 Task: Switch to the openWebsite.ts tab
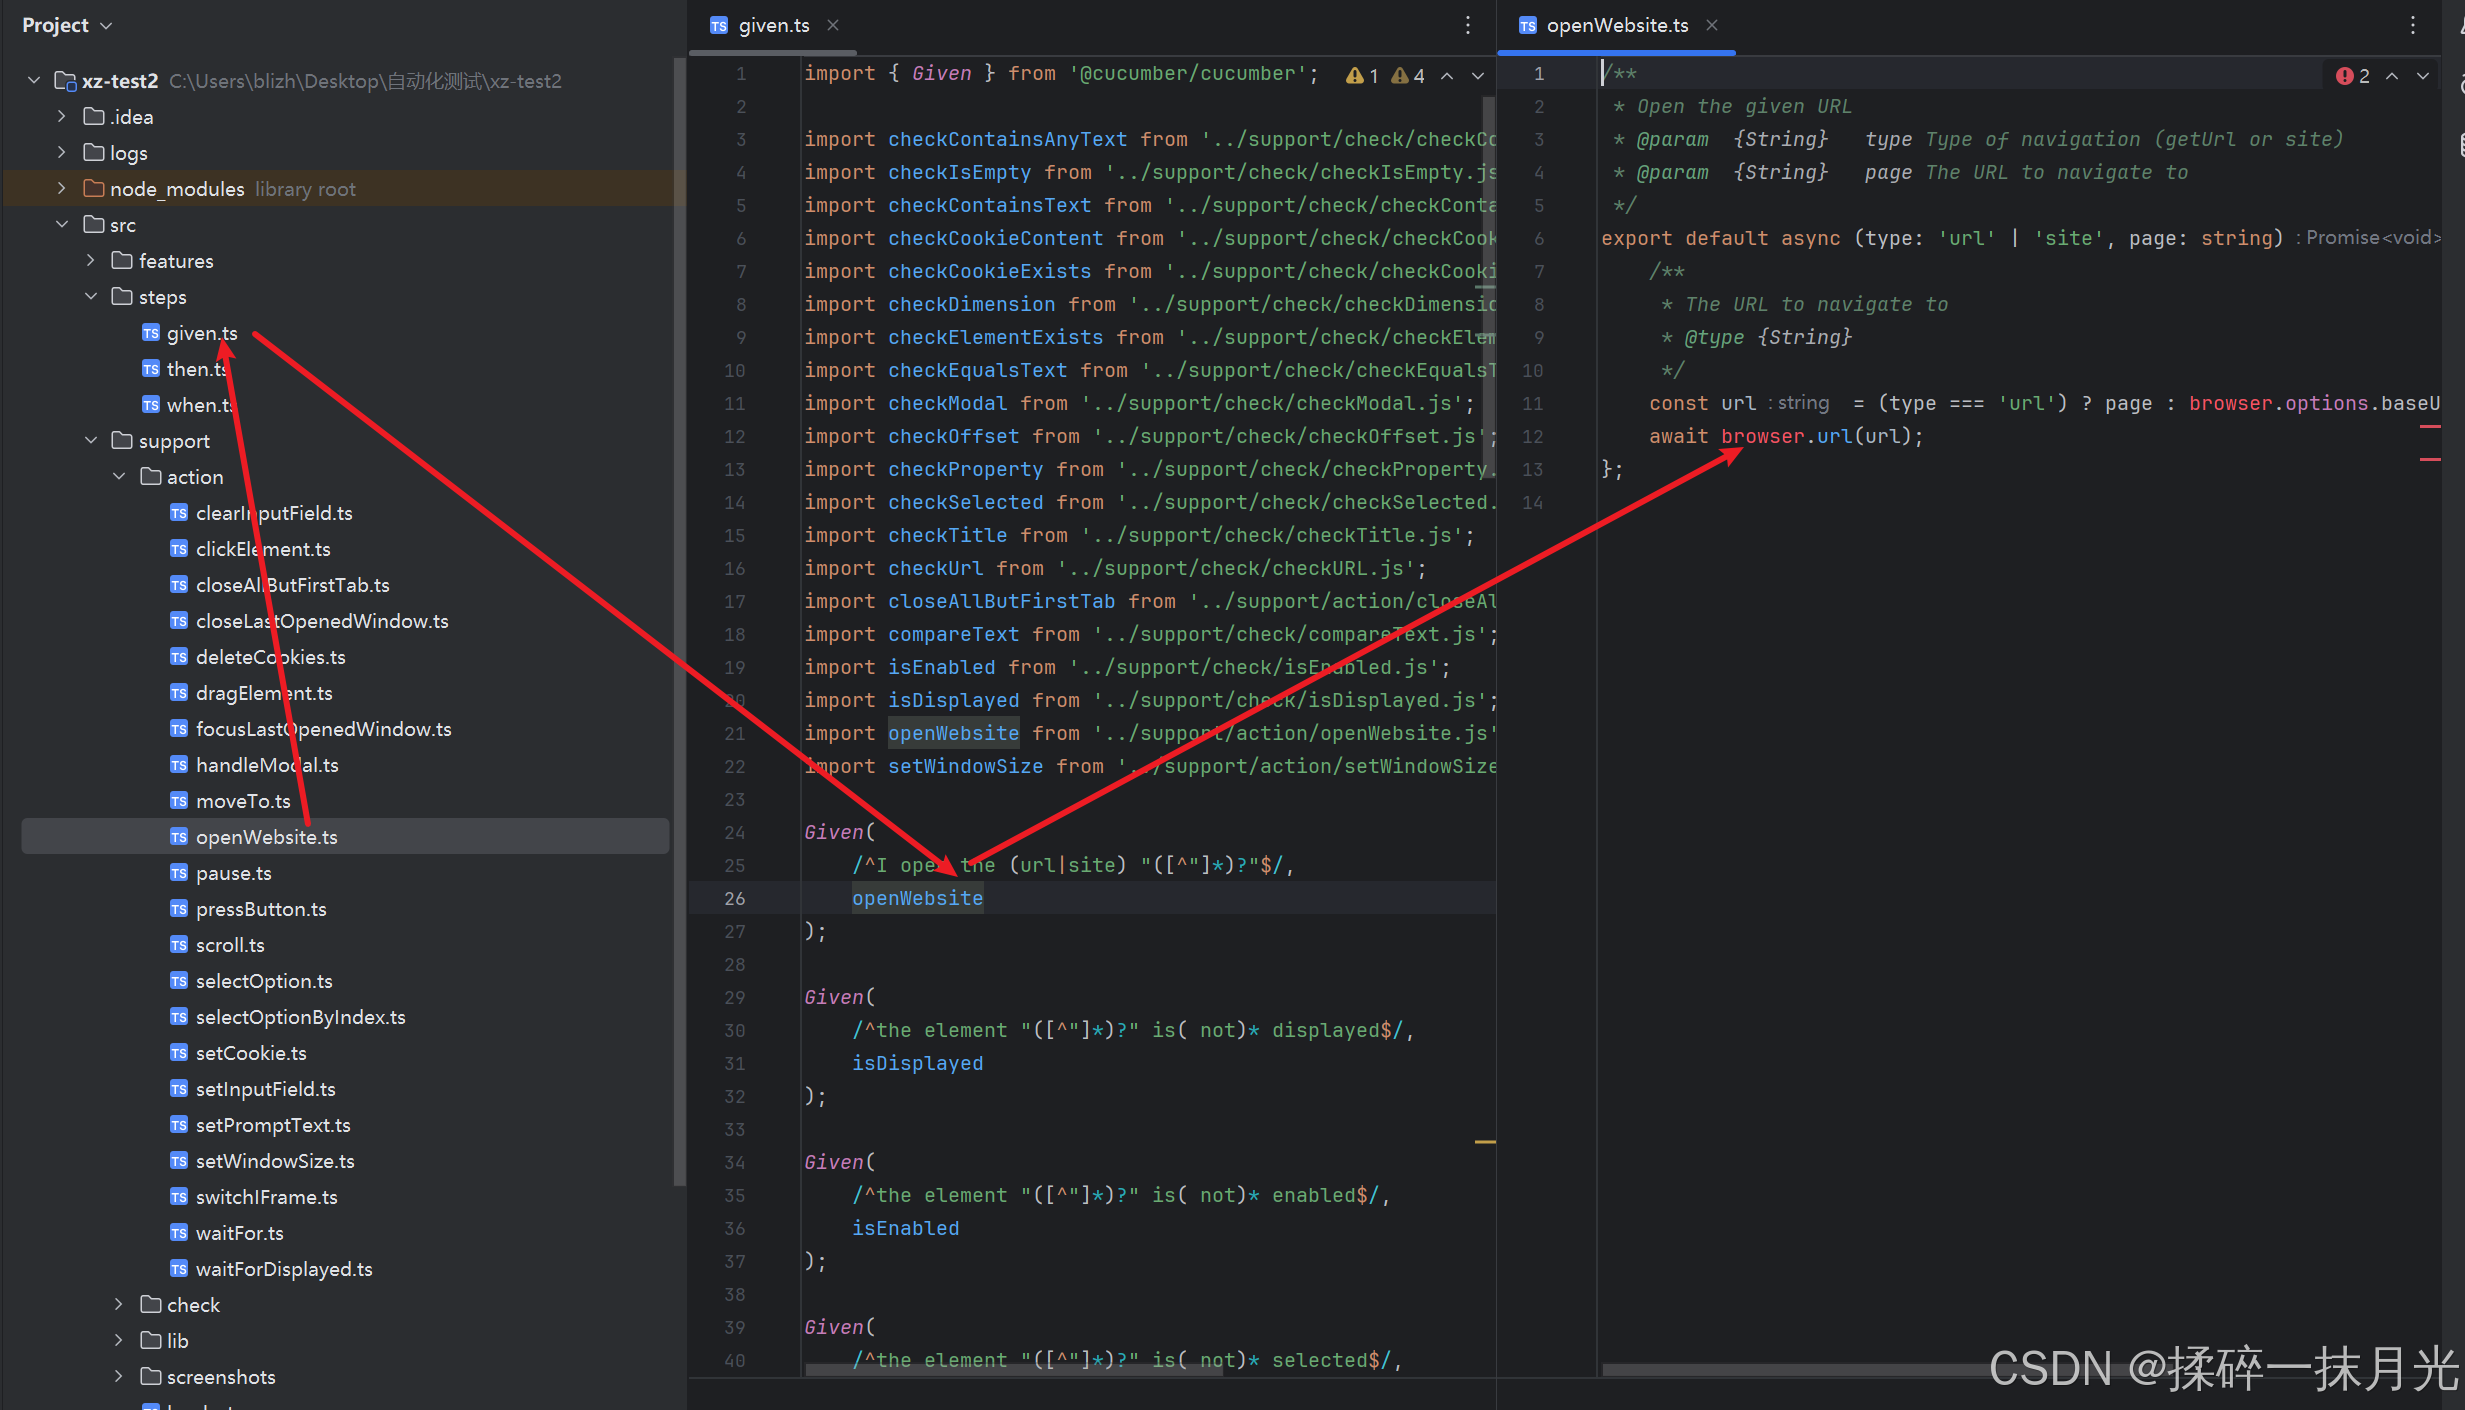1615,26
